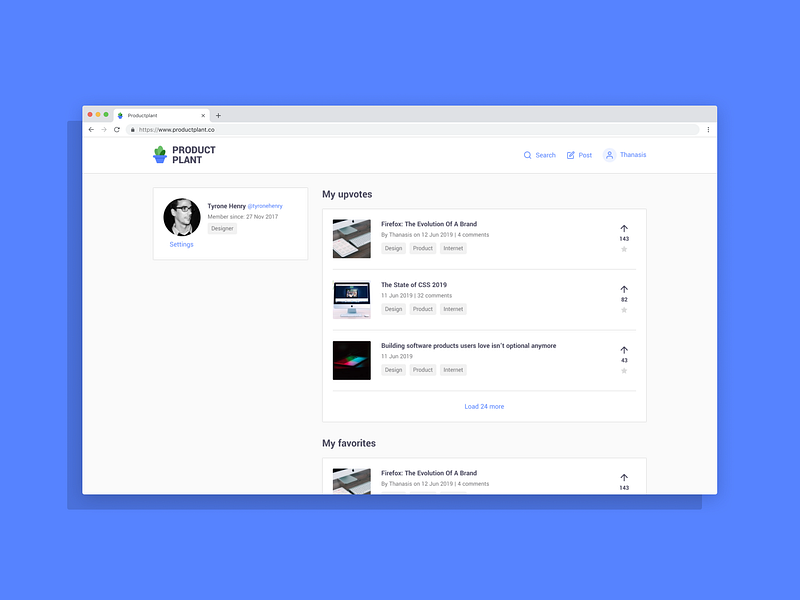Select the Productplant browser tab
Screen dimensions: 800x600
click(x=162, y=116)
